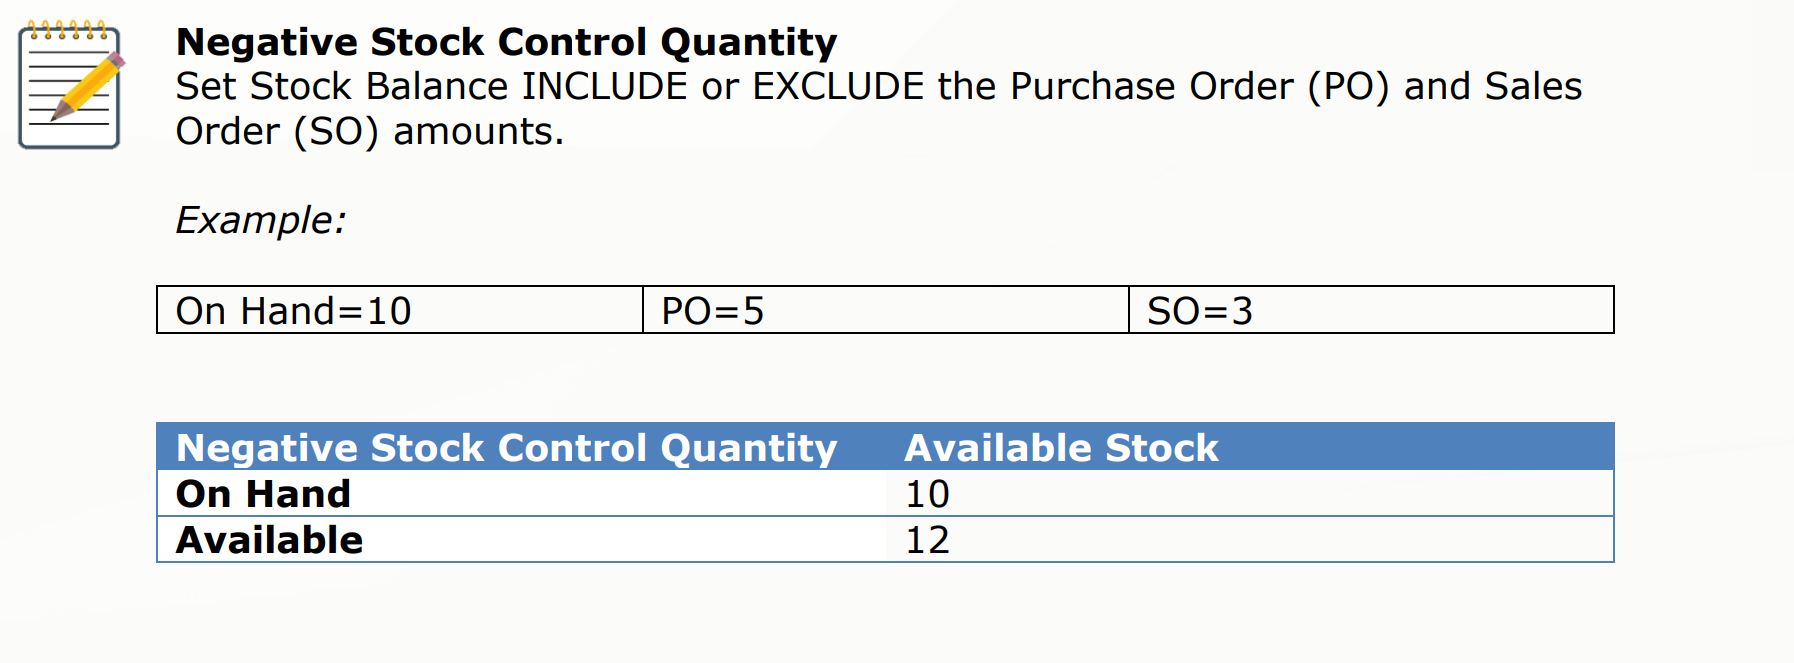Click the On Hand row label

click(x=263, y=494)
